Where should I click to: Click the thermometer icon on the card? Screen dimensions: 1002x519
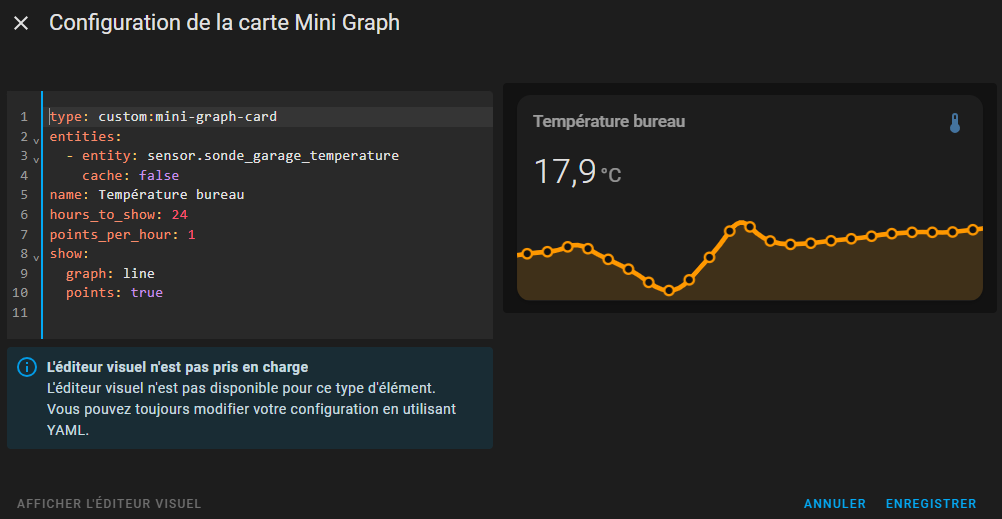954,123
